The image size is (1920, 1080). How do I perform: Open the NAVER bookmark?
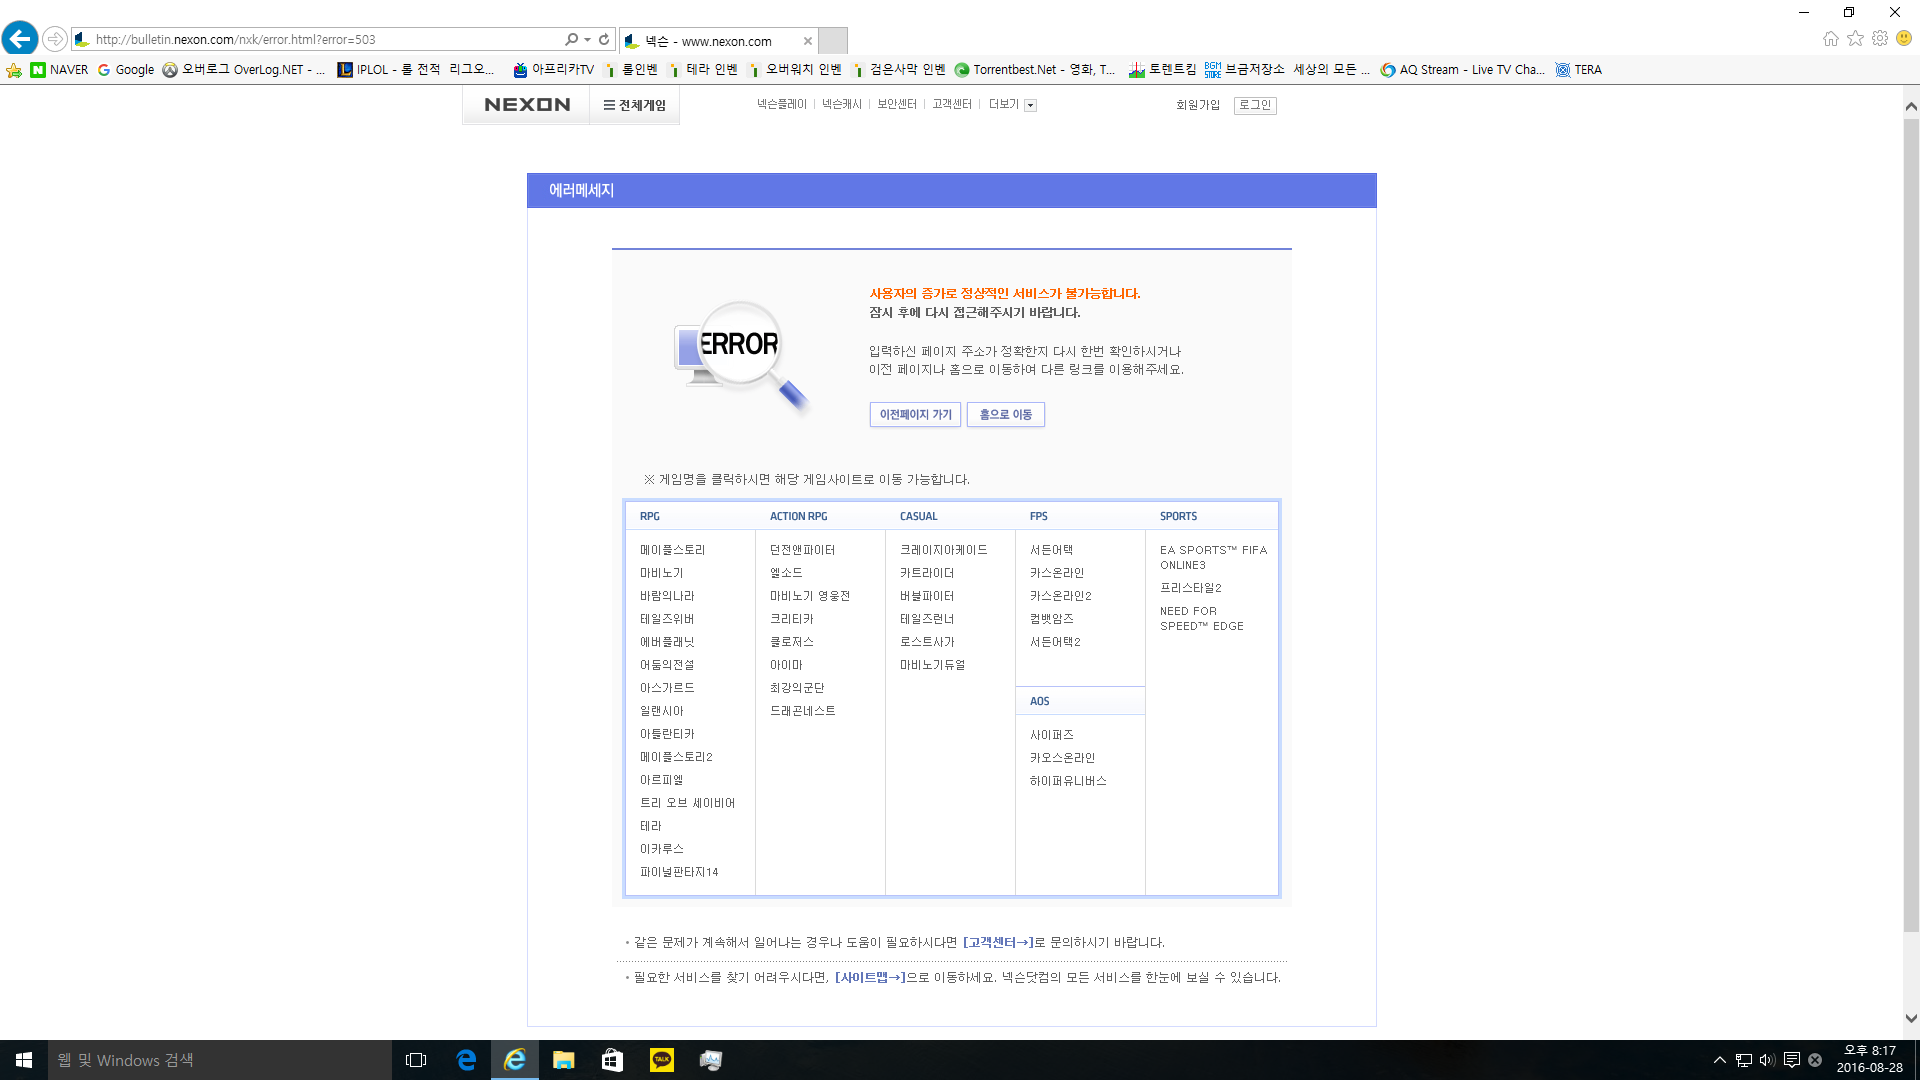point(59,70)
